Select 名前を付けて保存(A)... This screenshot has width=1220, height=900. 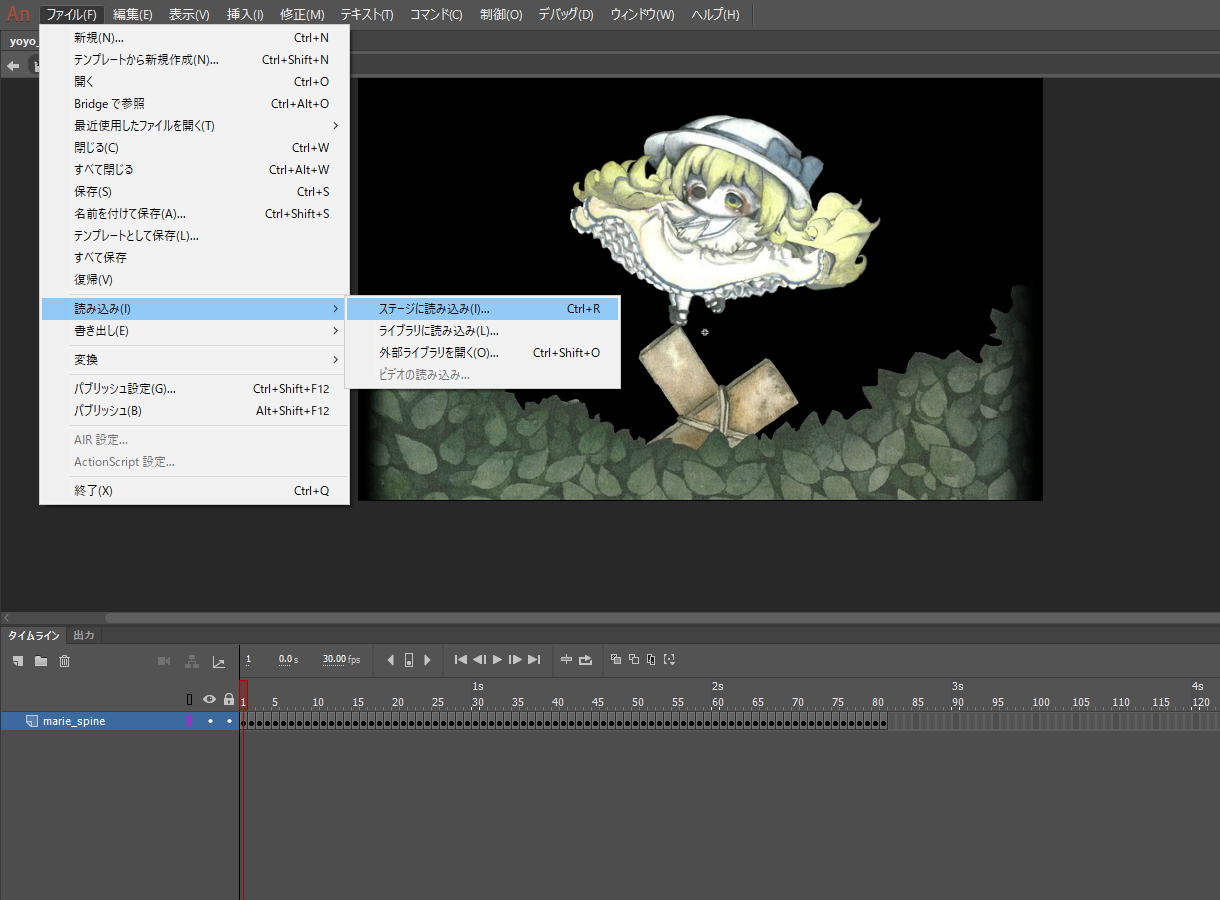click(x=194, y=214)
